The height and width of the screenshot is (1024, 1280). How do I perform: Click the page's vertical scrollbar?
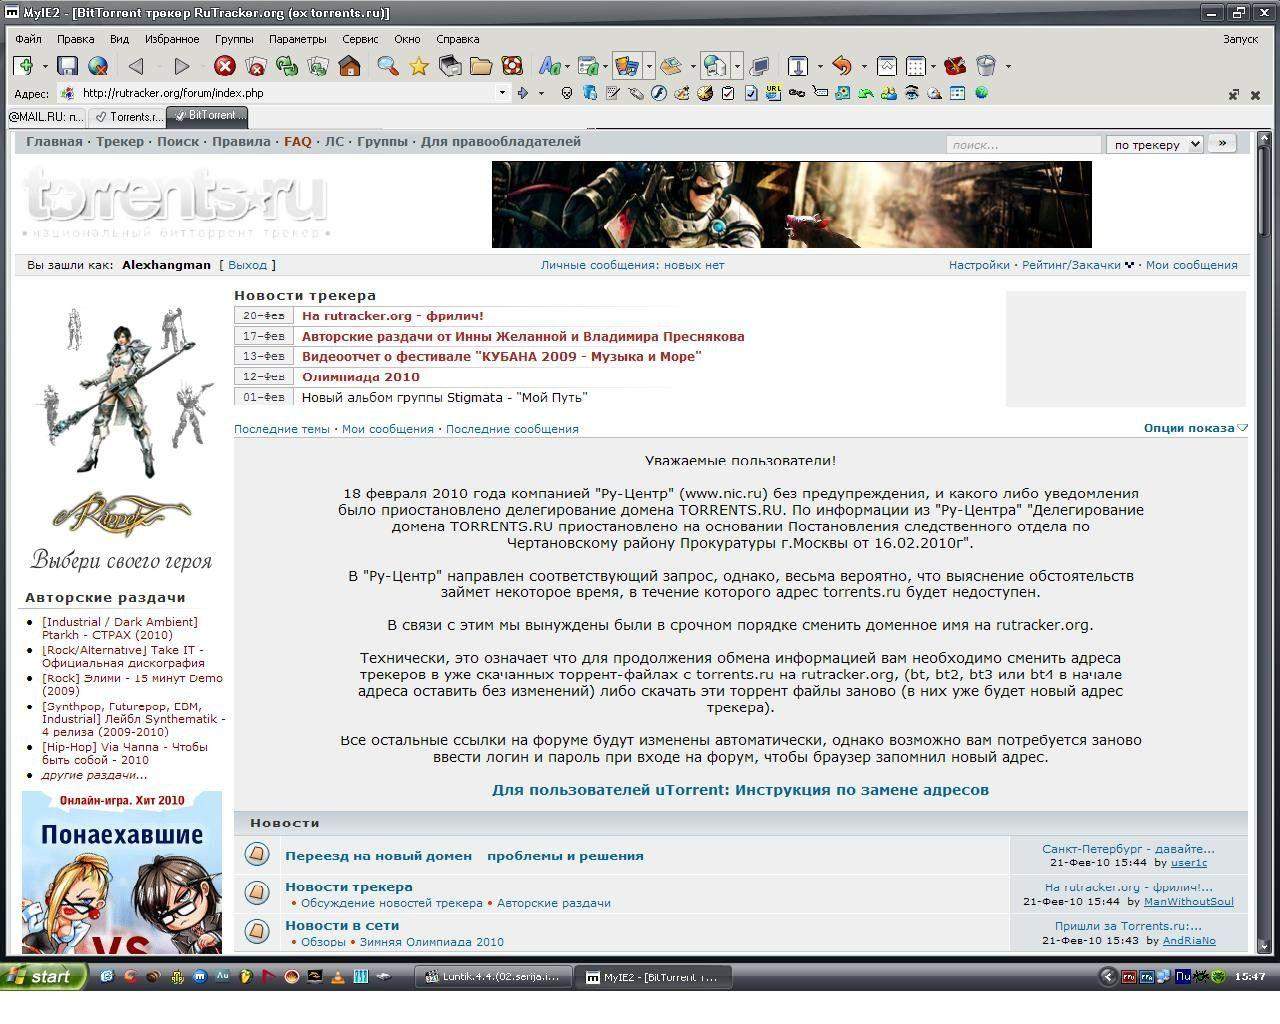[1262, 540]
